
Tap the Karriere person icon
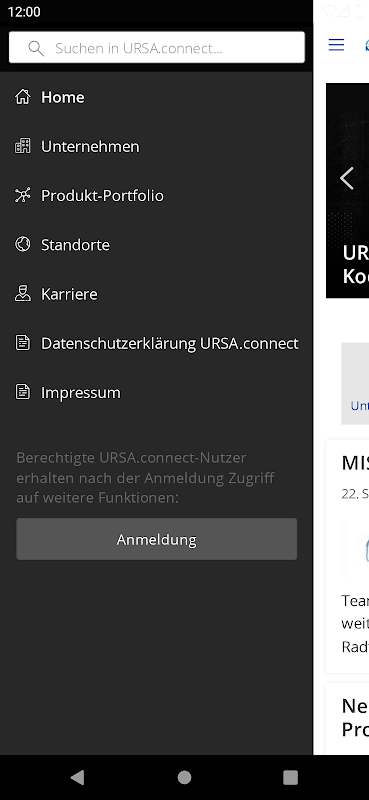click(22, 294)
